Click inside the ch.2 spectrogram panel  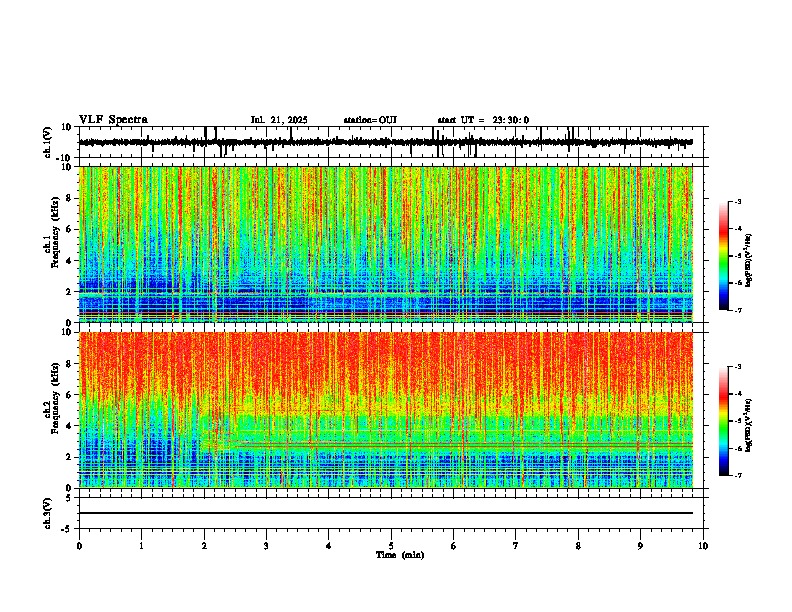(386, 410)
